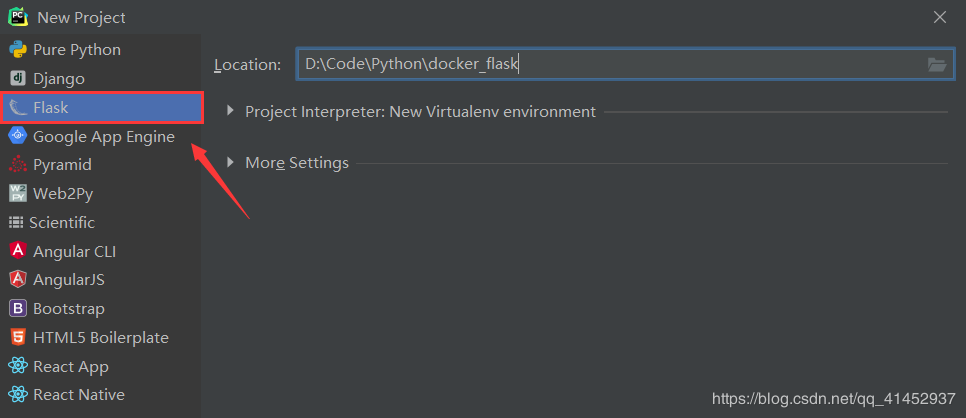Click the Location path text field
This screenshot has width=966, height=418.
(610, 65)
